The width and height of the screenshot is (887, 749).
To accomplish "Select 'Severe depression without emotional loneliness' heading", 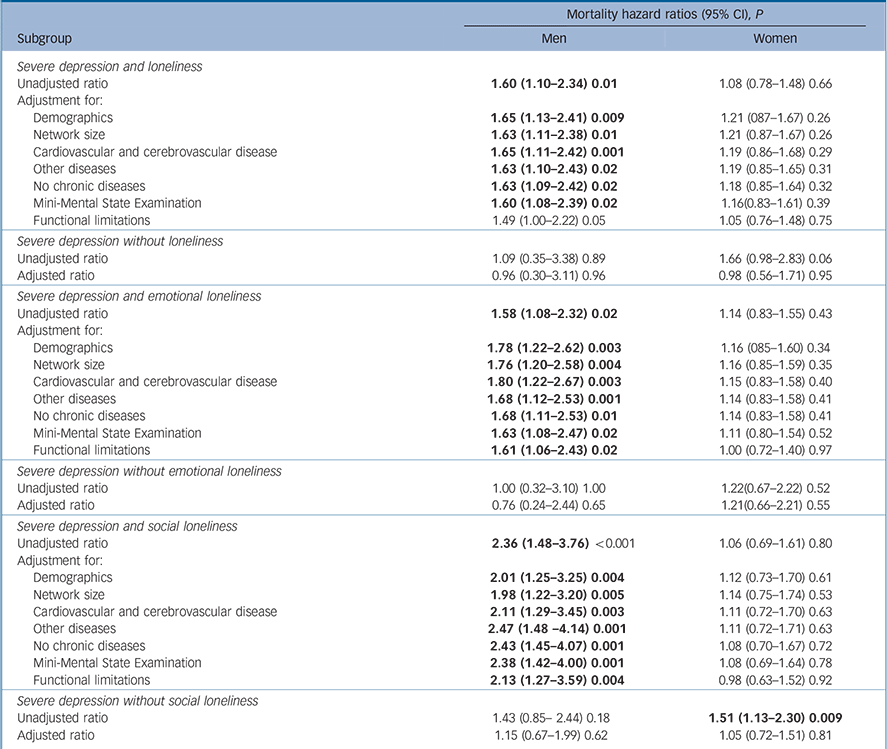I will (149, 470).
